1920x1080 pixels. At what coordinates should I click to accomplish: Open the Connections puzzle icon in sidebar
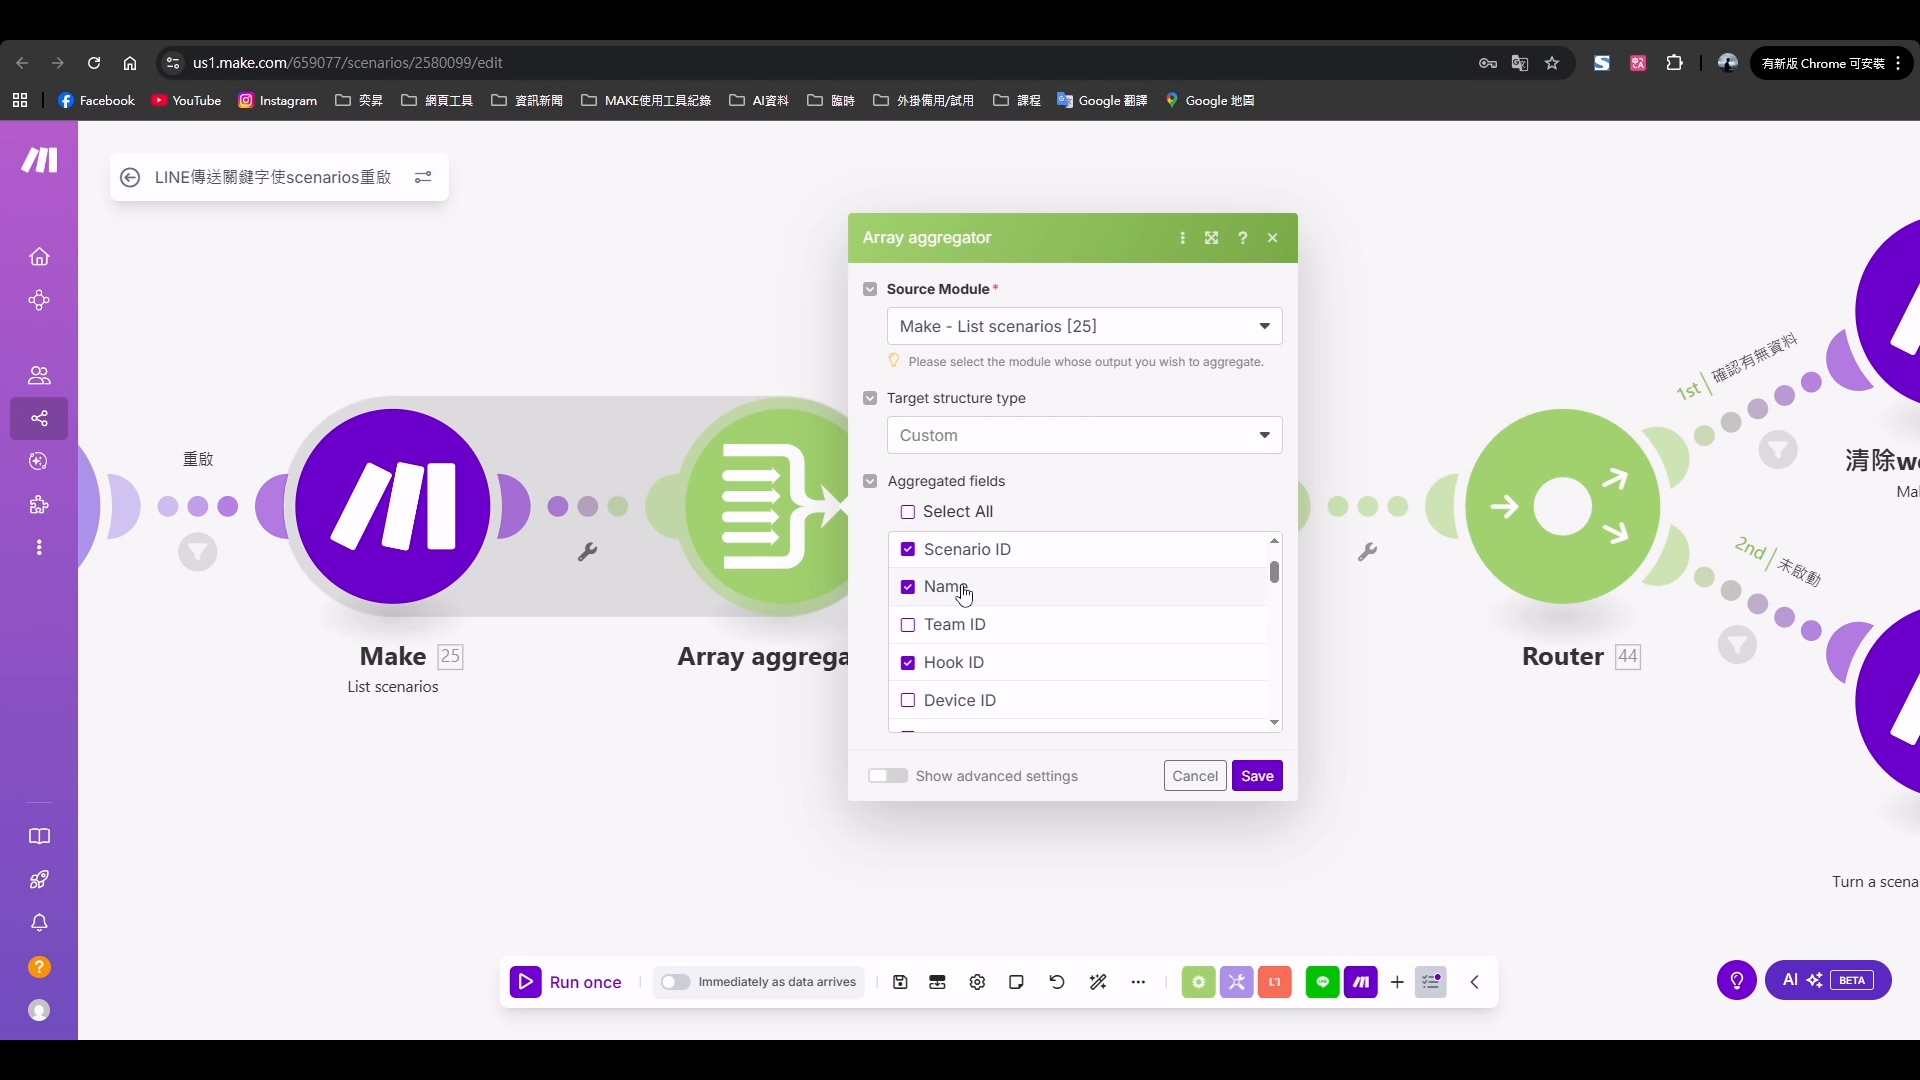[x=39, y=505]
